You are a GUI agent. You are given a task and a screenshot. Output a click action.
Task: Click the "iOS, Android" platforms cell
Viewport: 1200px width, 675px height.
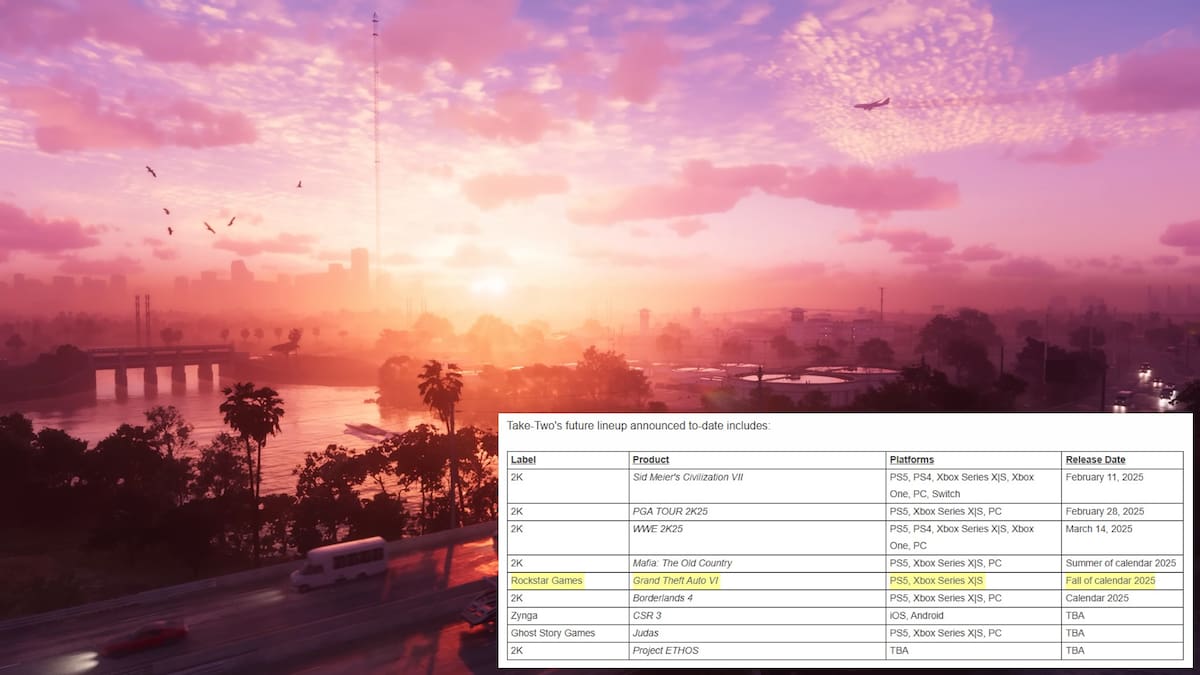[916, 615]
